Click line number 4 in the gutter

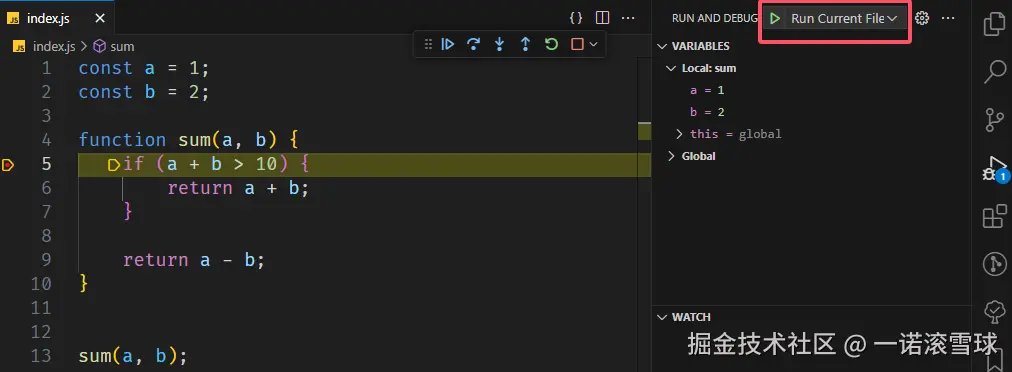46,140
